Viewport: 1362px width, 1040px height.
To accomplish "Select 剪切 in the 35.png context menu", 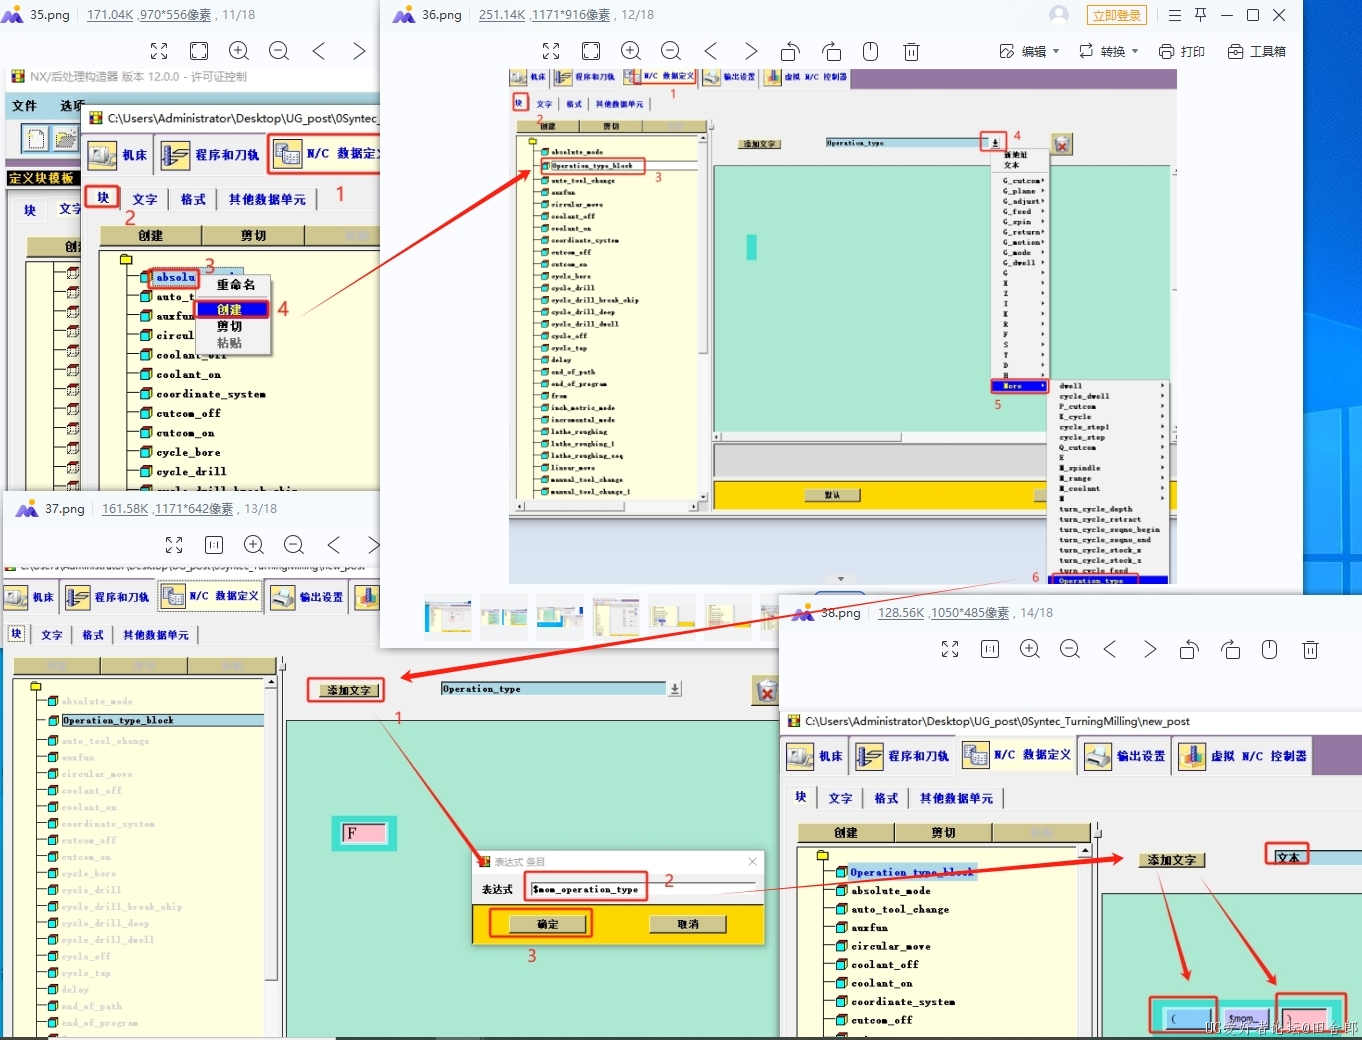I will tap(231, 326).
